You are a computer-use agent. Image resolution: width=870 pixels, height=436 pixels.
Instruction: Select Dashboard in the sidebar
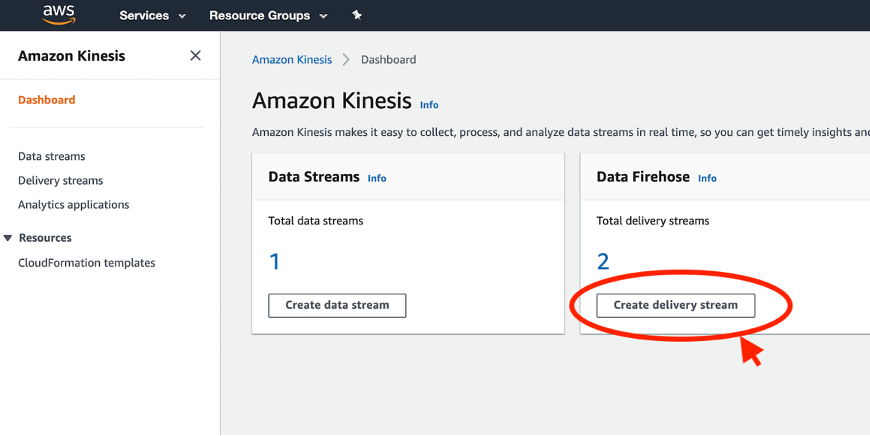point(47,100)
